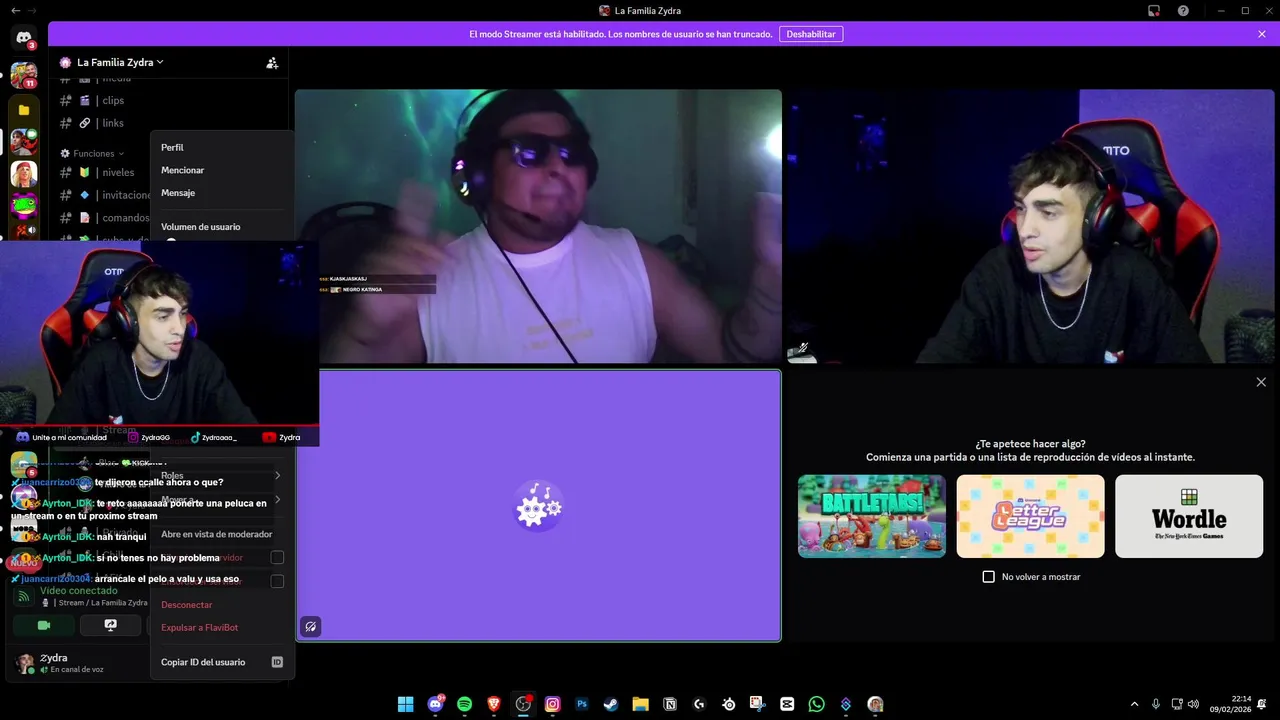Viewport: 1280px width, 720px height.
Task: Open Spotify from the taskbar
Action: pos(464,704)
